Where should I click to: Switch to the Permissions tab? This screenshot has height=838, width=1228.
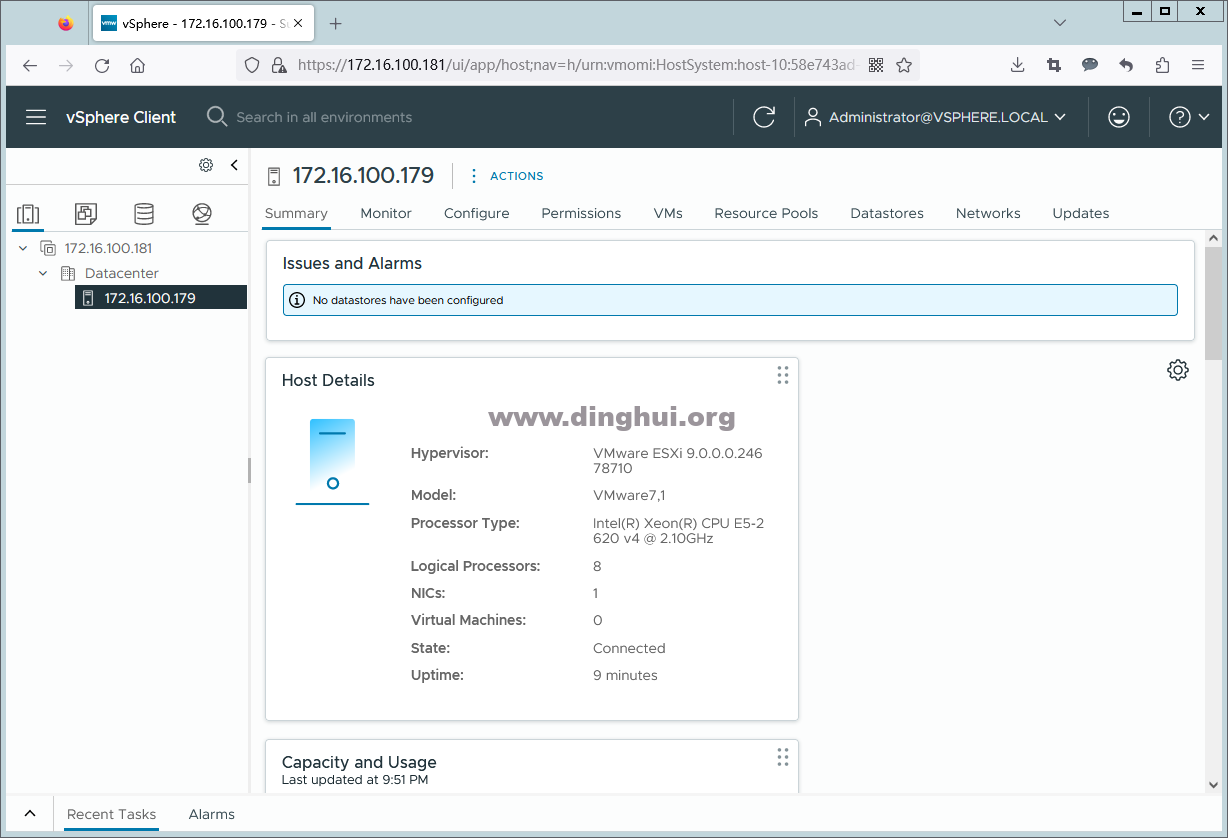[x=581, y=213]
